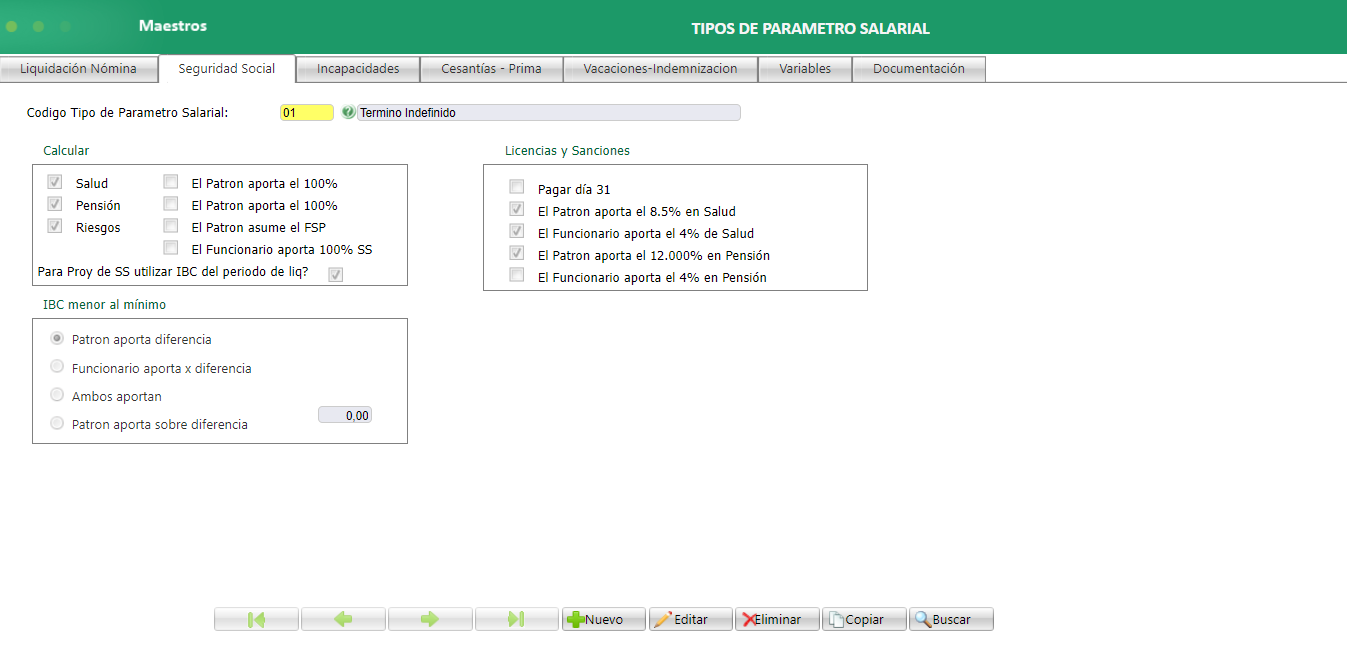Switch to the Documentación tab
Image resolution: width=1347 pixels, height=666 pixels.
(x=918, y=68)
